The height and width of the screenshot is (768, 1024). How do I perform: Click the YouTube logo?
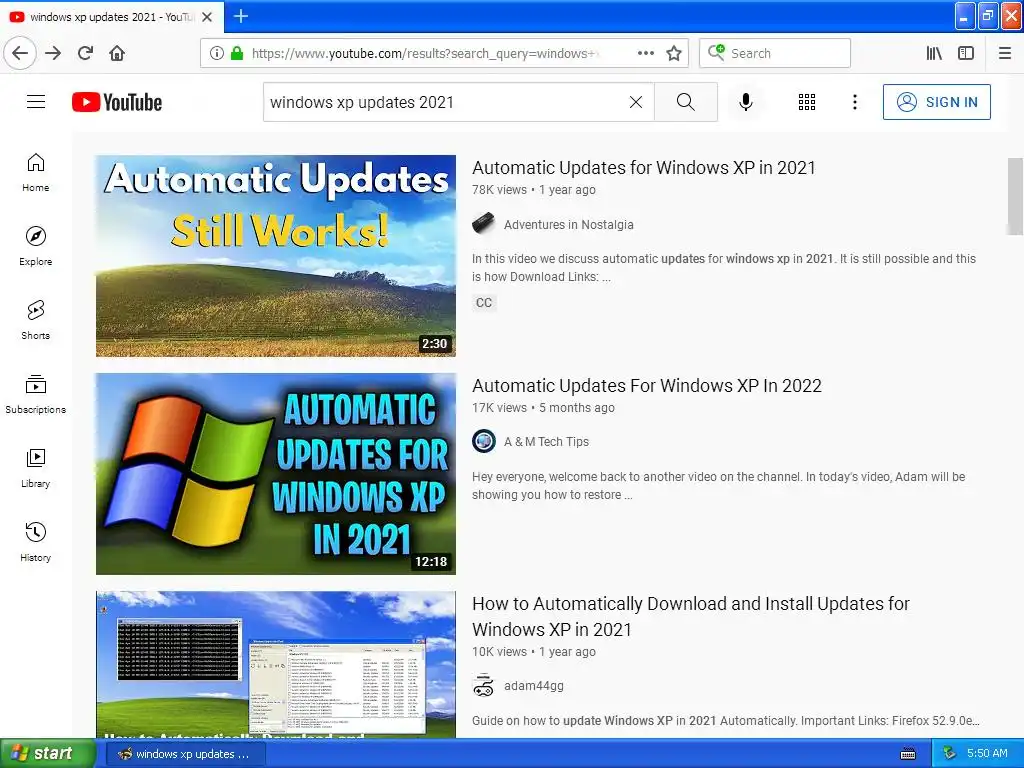click(x=117, y=102)
